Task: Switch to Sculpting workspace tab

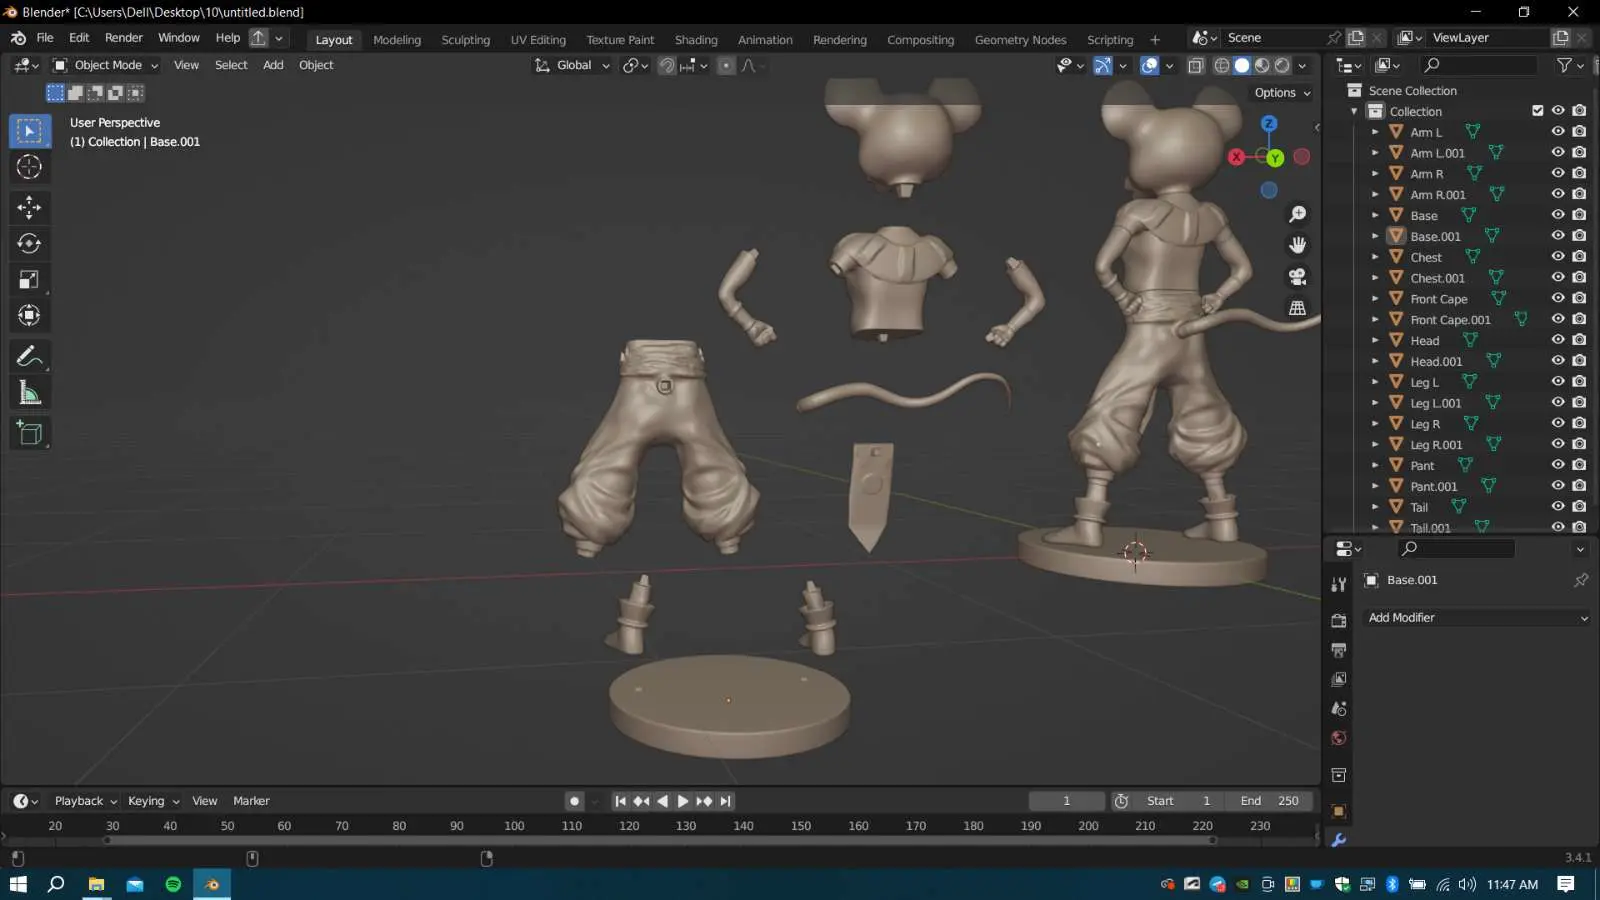Action: (x=465, y=40)
